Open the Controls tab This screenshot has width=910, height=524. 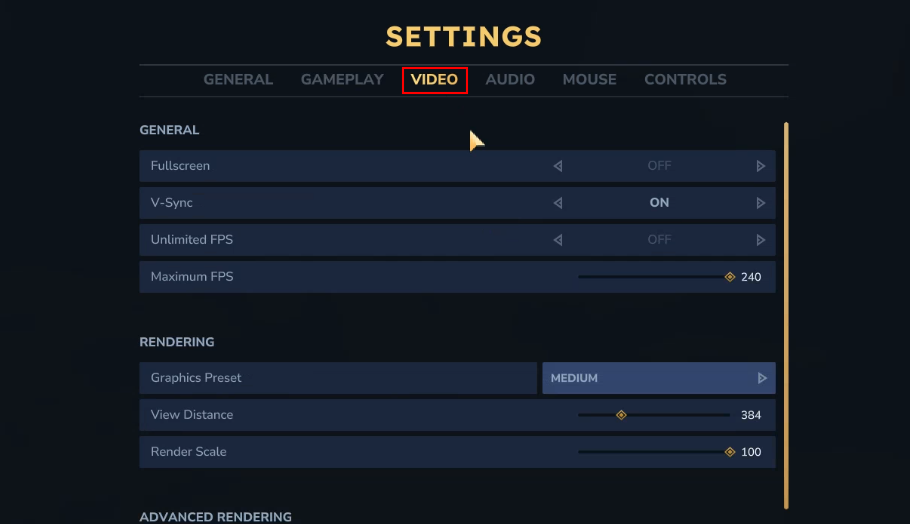click(685, 80)
